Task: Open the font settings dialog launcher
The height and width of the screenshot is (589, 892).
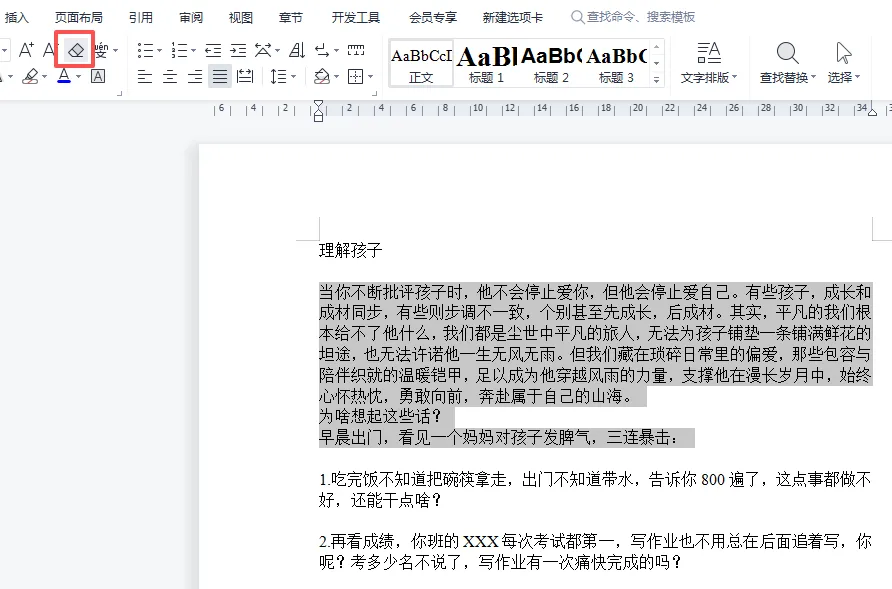Action: tap(119, 93)
